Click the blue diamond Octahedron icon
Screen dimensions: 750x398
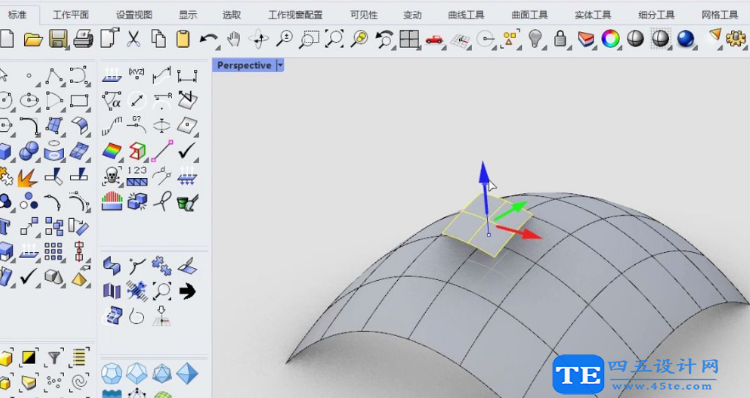(187, 373)
